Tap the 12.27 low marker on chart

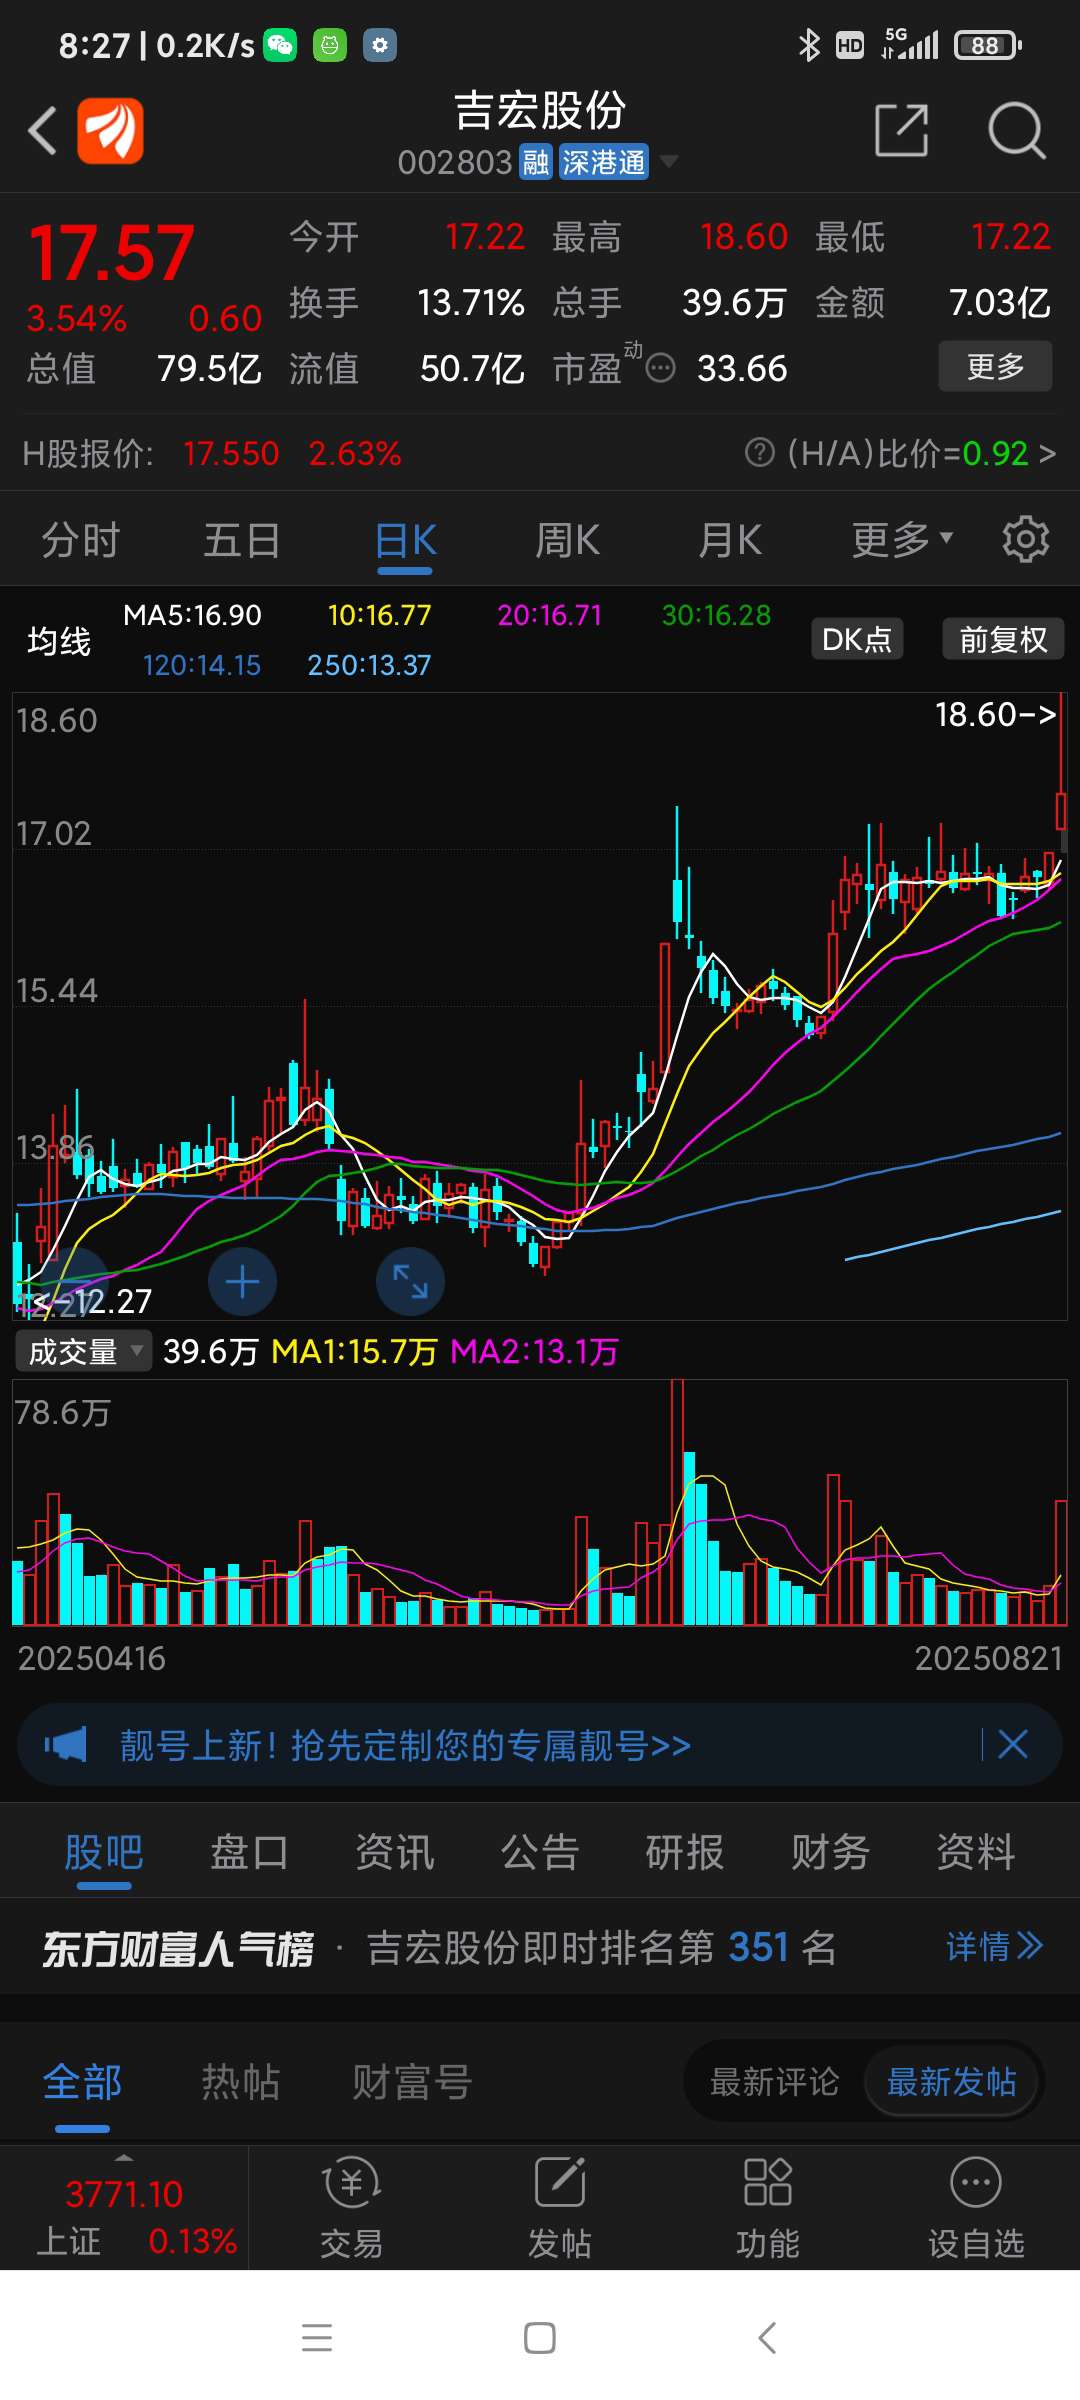(92, 1301)
